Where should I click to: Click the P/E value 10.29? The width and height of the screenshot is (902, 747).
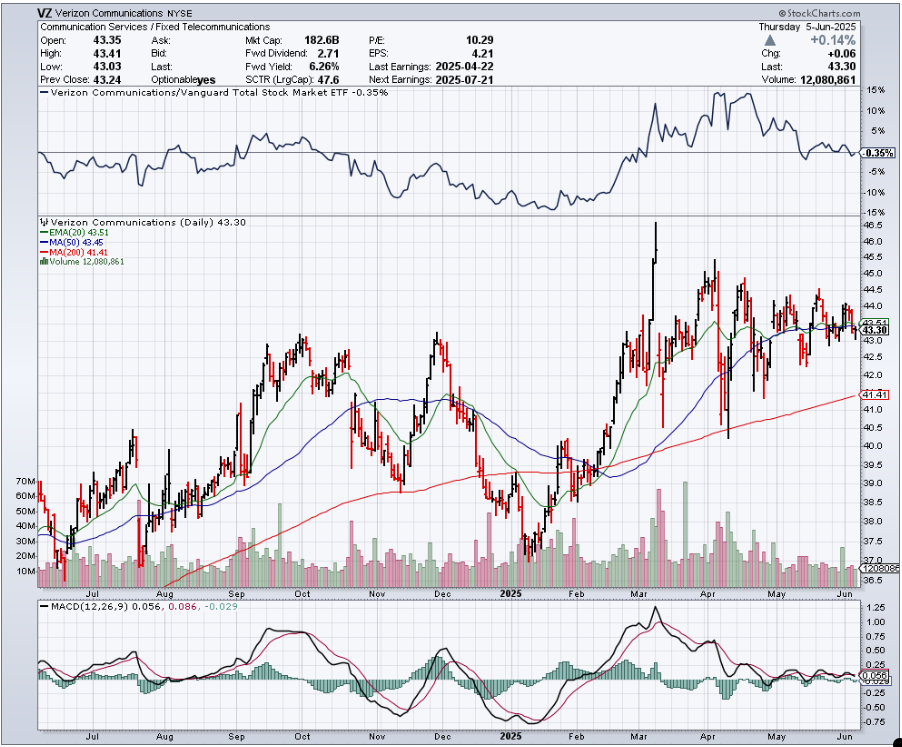[479, 40]
